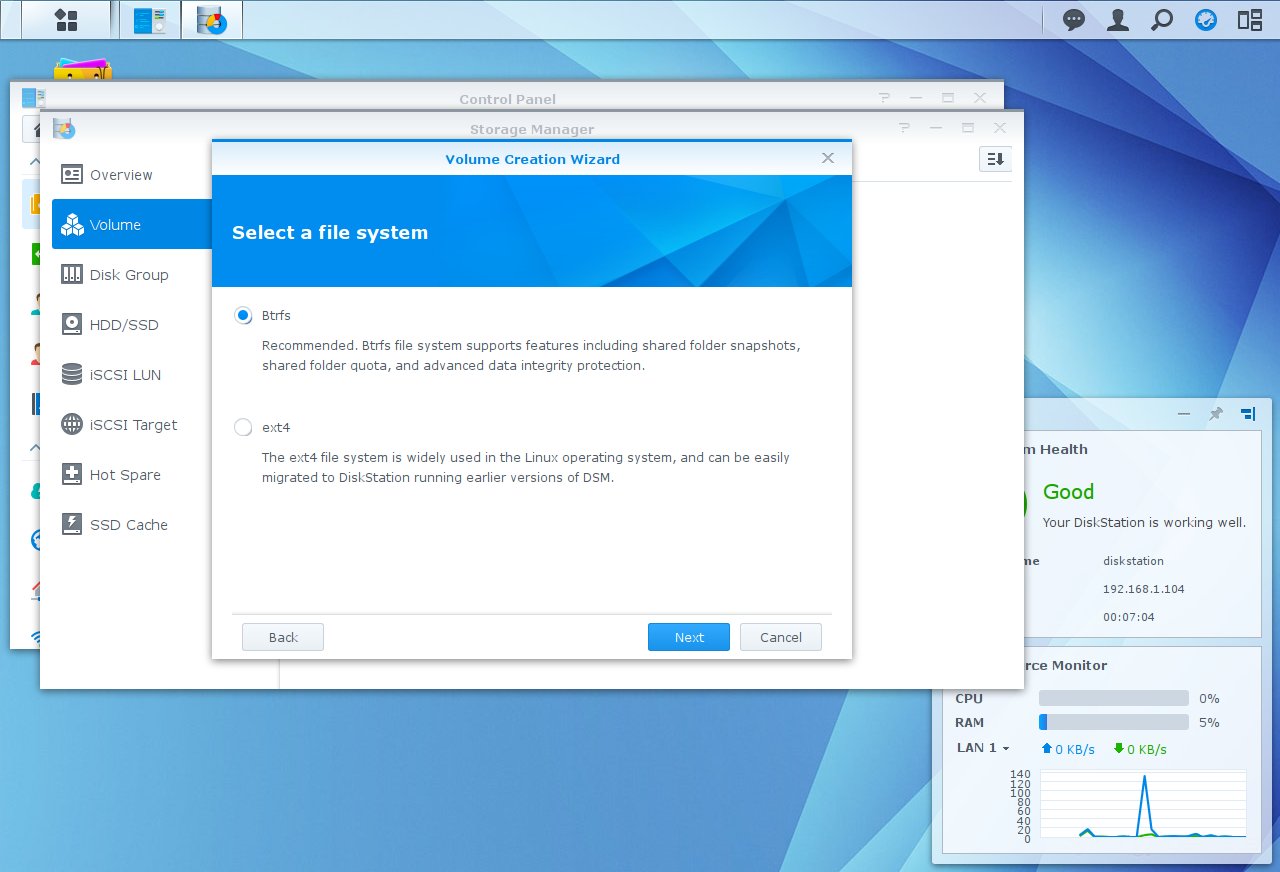
Task: Open the DSM Main Menu
Action: [66, 20]
